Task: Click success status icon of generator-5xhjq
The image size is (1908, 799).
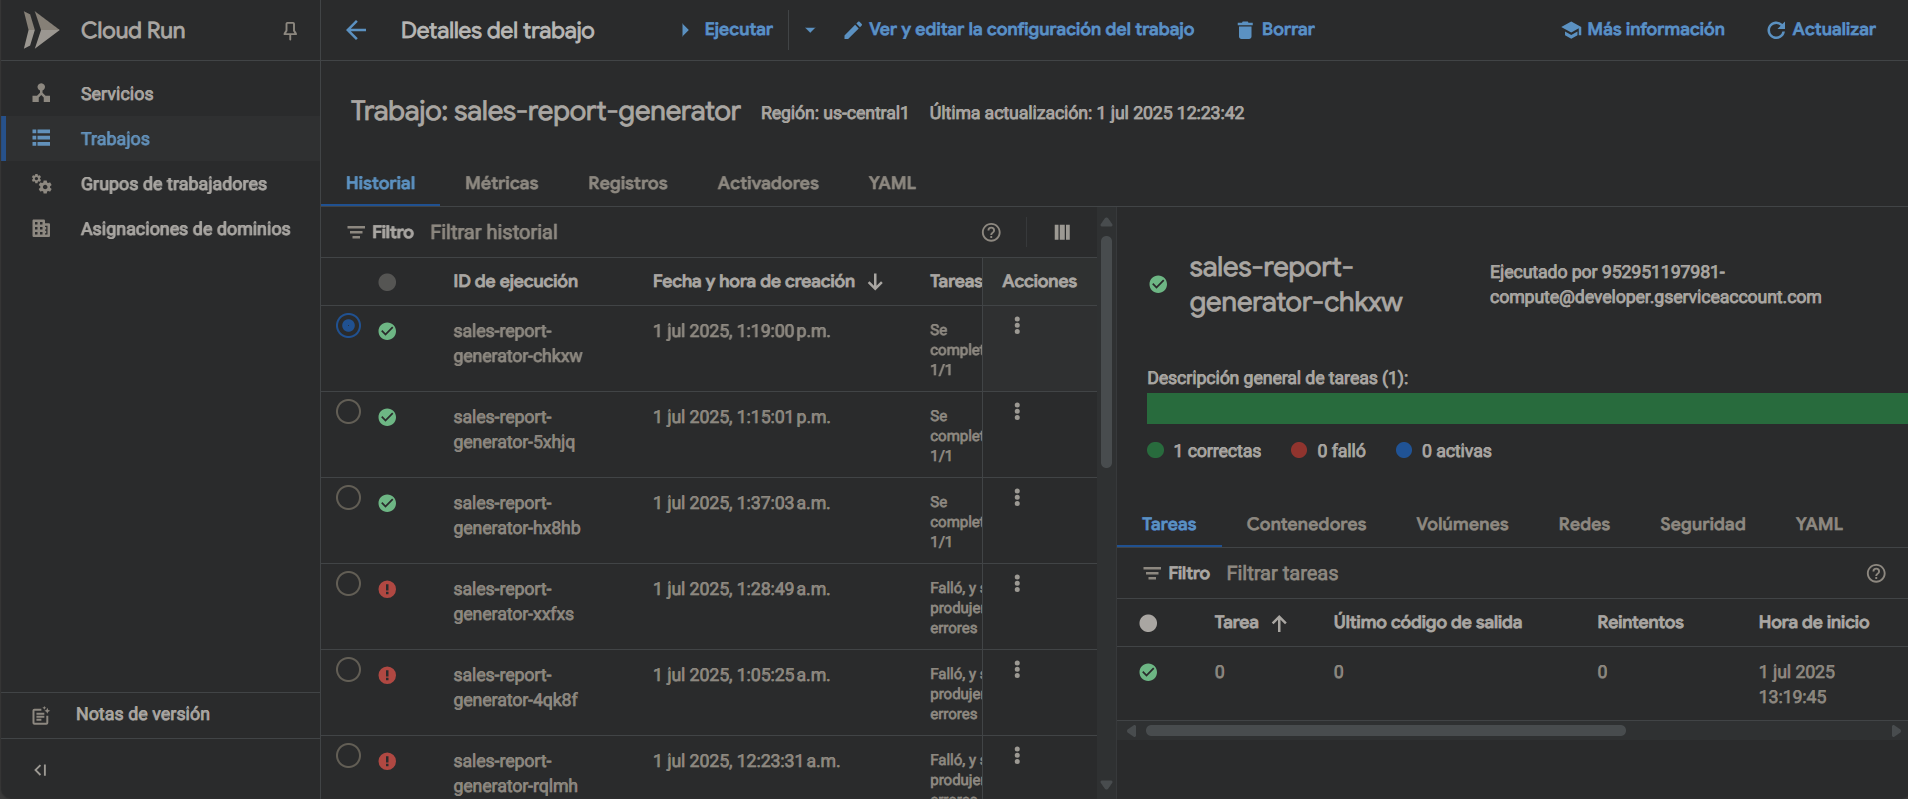Action: point(387,417)
